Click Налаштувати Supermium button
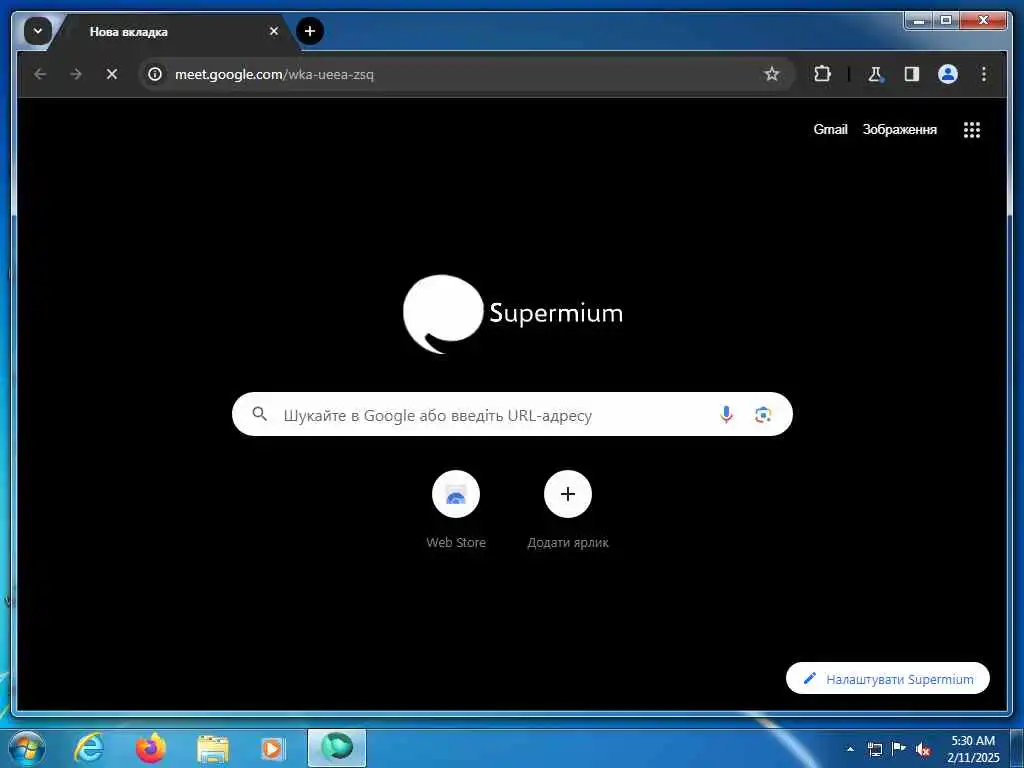Screen dimensions: 1024x768 pos(888,679)
